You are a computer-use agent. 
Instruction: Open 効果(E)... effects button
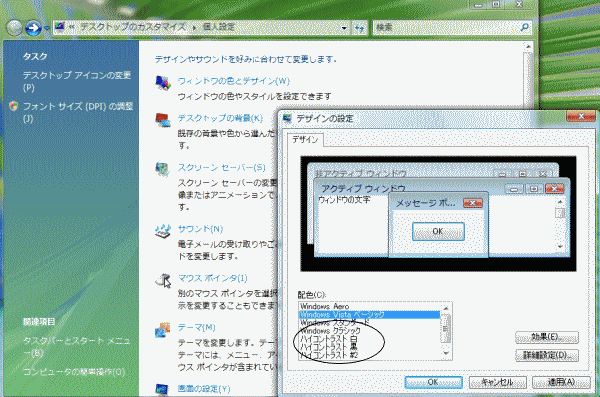click(x=547, y=337)
